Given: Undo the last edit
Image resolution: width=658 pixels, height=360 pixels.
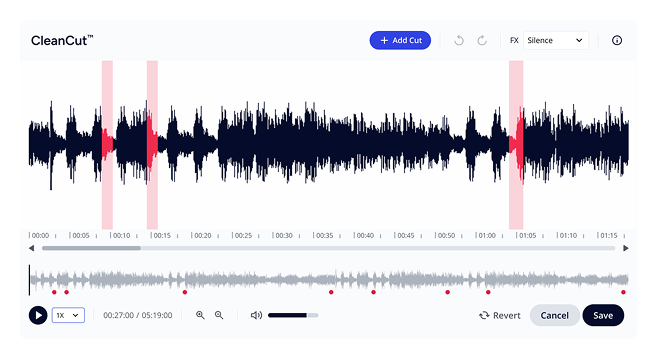Looking at the screenshot, I should [x=459, y=40].
